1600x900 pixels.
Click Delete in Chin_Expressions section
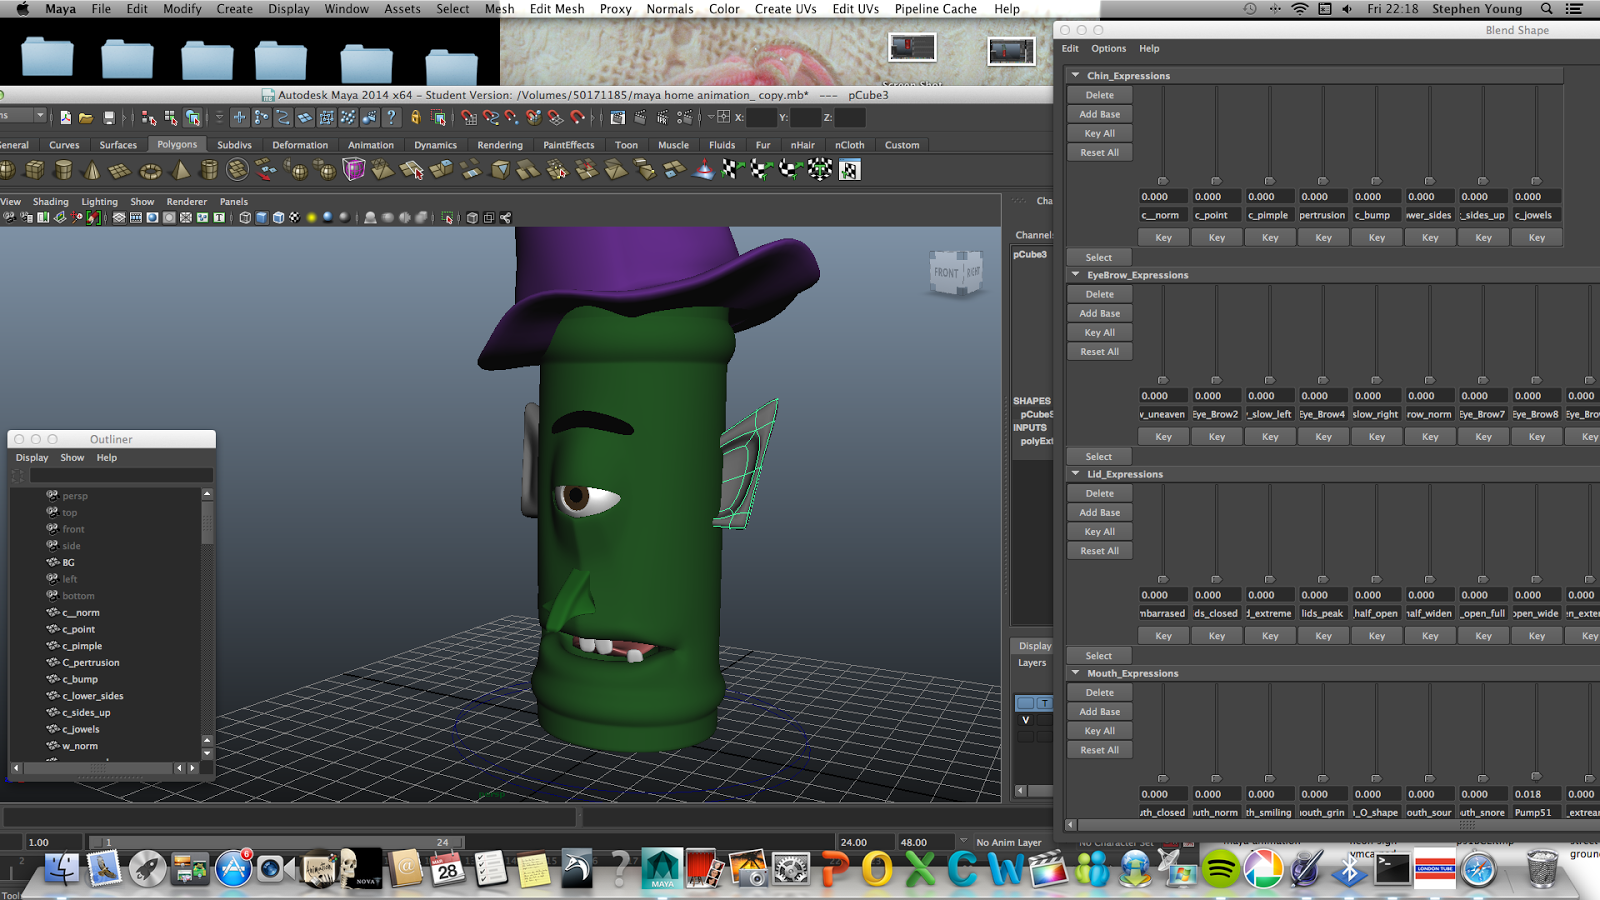[1099, 95]
